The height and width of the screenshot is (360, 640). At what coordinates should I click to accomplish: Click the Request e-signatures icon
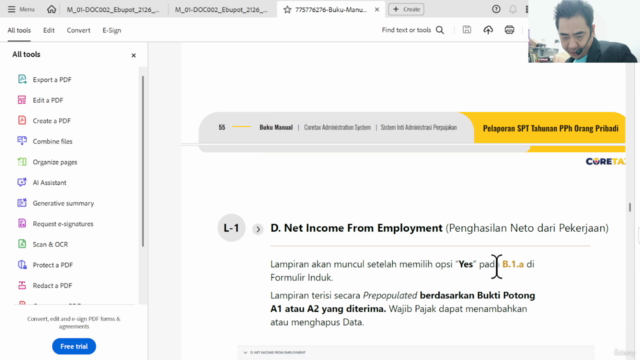22,223
